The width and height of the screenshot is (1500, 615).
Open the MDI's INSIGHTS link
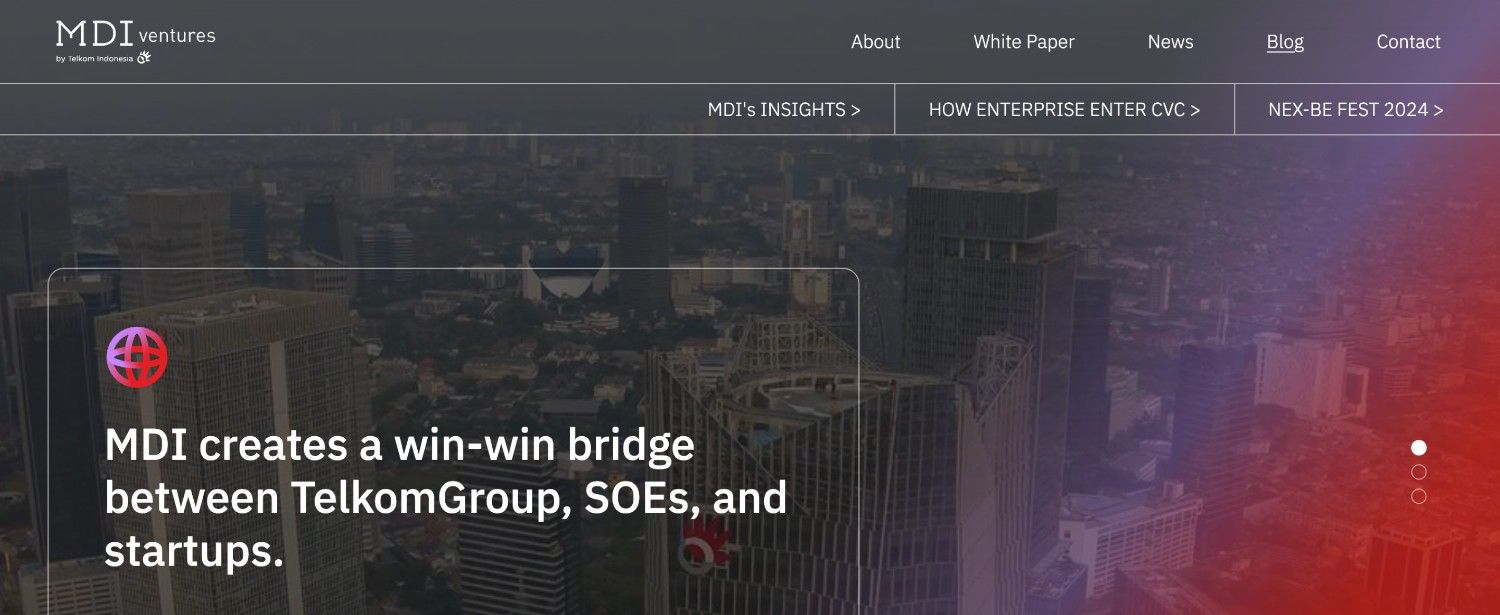(784, 110)
